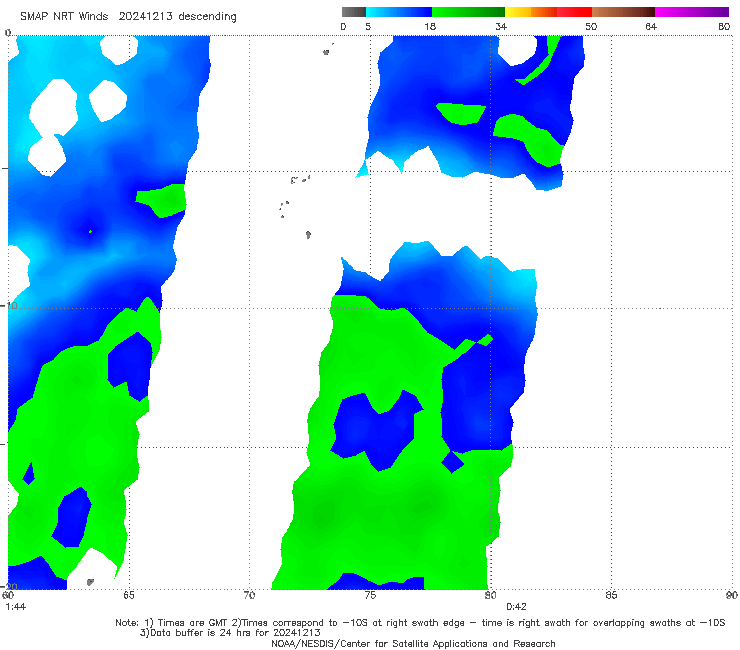Pick the green segment of the color bar
The width and height of the screenshot is (740, 650).
[469, 12]
